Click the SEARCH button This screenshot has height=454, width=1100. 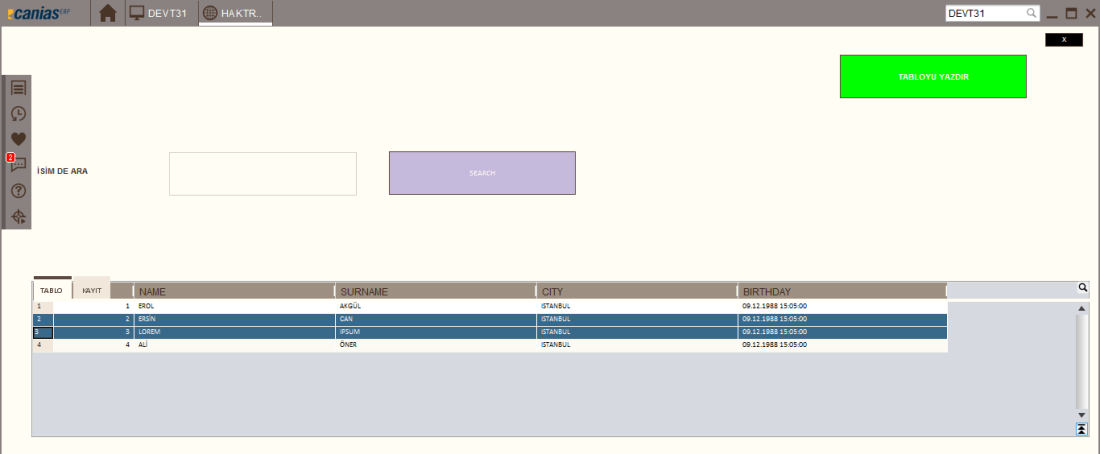pyautogui.click(x=482, y=173)
